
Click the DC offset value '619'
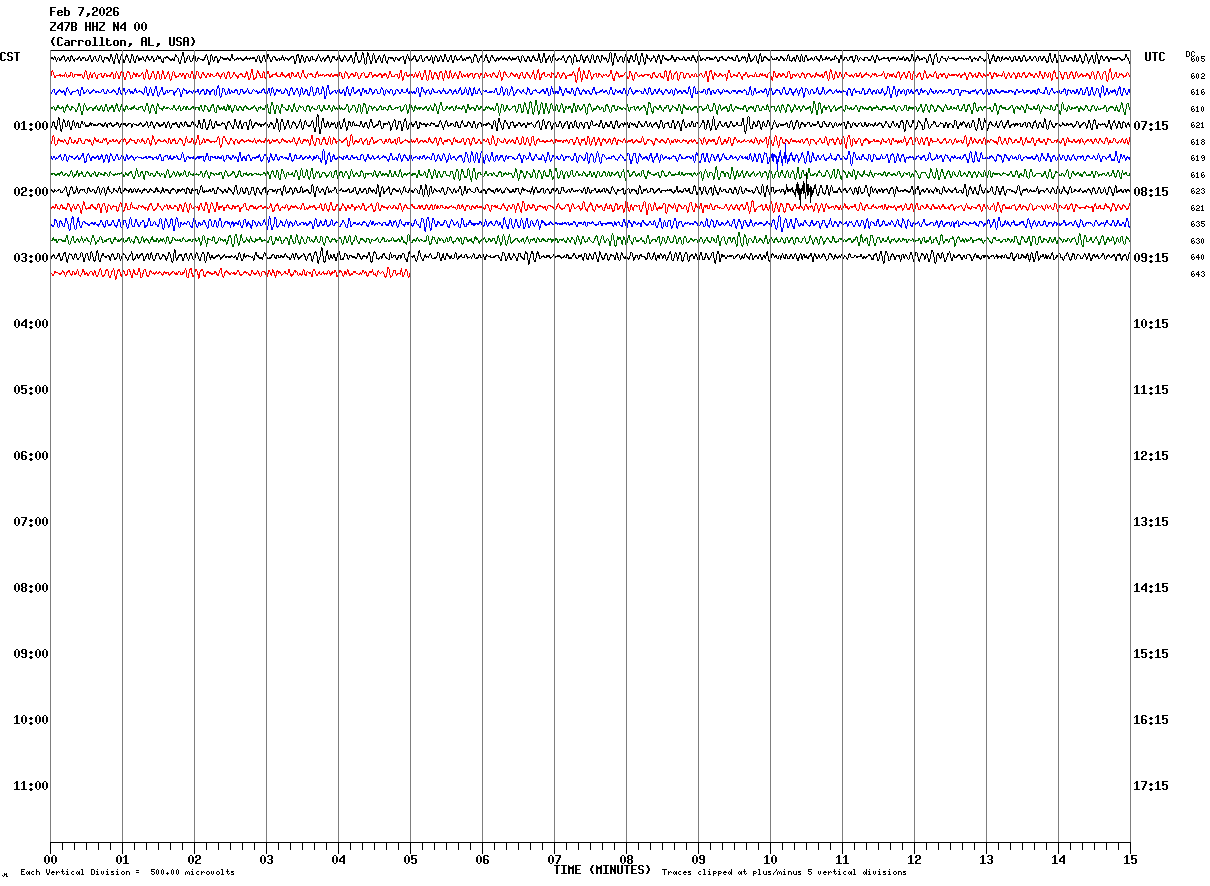[1197, 158]
